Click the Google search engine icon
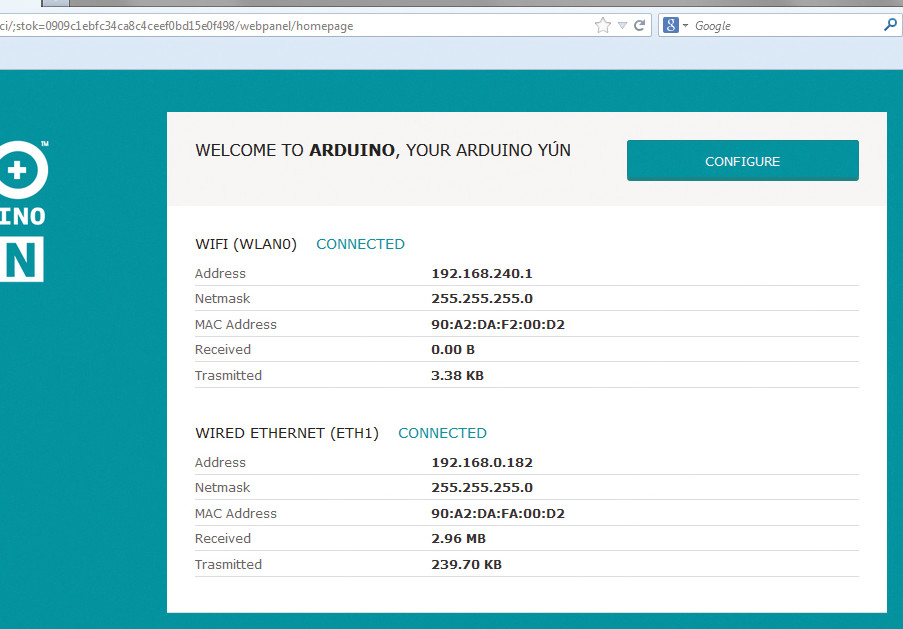 [x=670, y=25]
